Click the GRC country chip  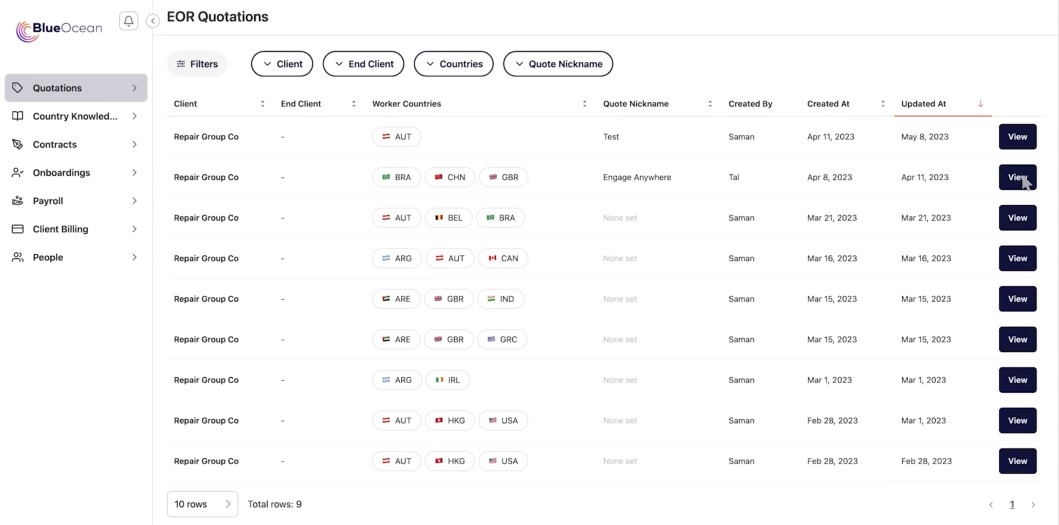(502, 339)
